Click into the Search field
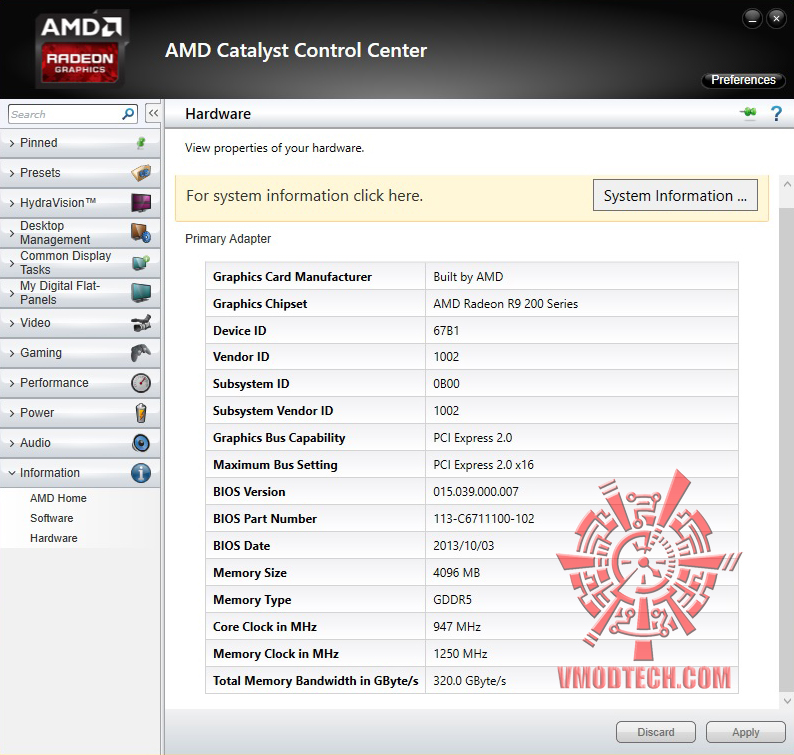Viewport: 794px width, 755px height. click(65, 114)
